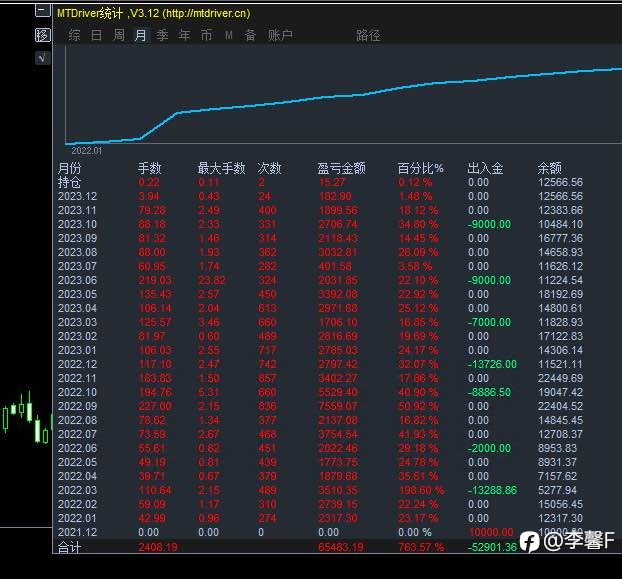This screenshot has width=622, height=579.
Task: Click balance value 10484.10
Action: pyautogui.click(x=561, y=224)
